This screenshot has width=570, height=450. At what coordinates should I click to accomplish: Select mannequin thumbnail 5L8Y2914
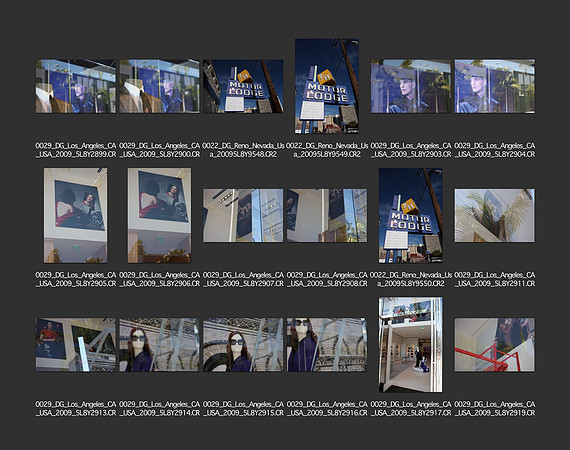click(160, 345)
